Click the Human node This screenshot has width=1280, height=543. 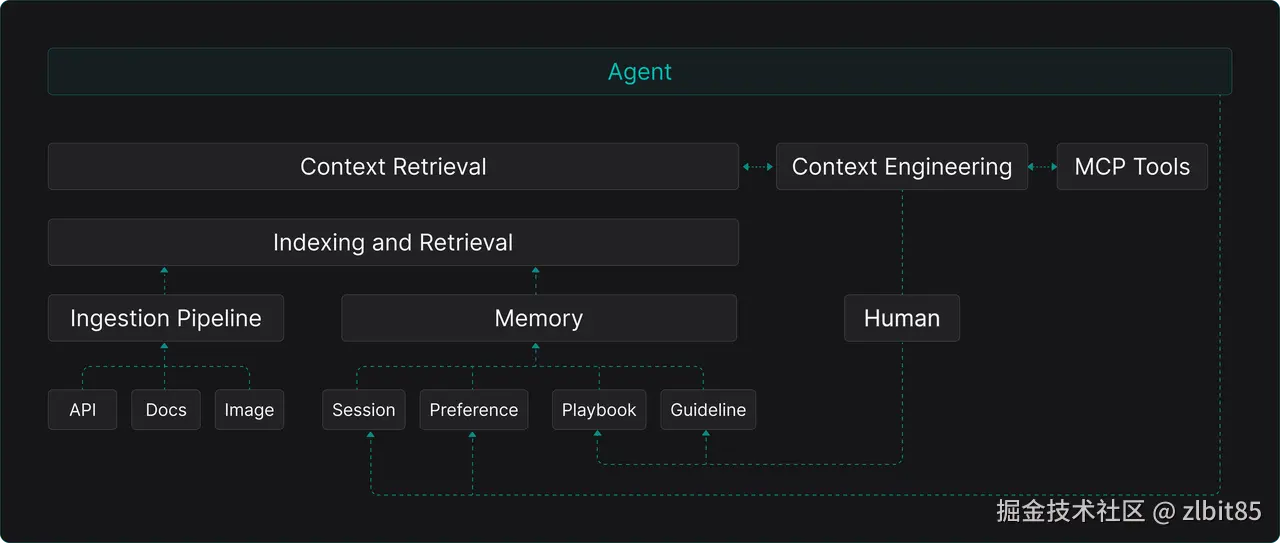pyautogui.click(x=902, y=318)
